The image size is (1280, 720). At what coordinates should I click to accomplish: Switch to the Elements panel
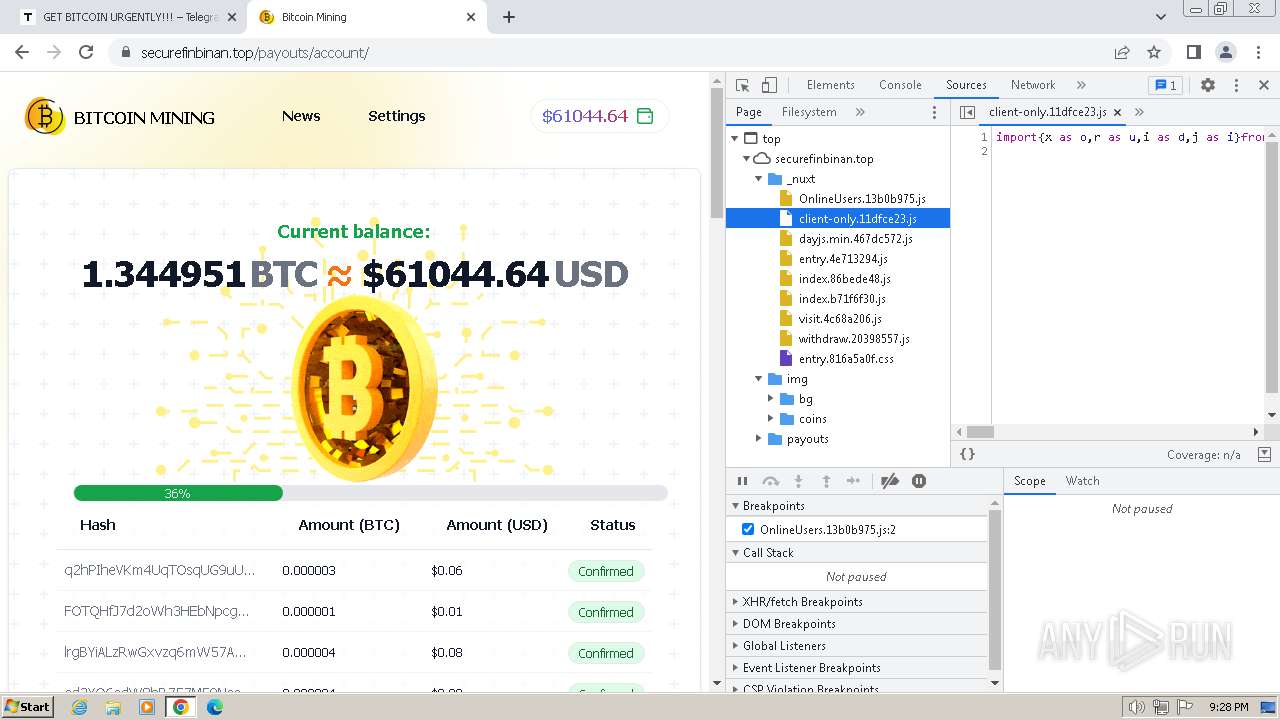[x=830, y=85]
